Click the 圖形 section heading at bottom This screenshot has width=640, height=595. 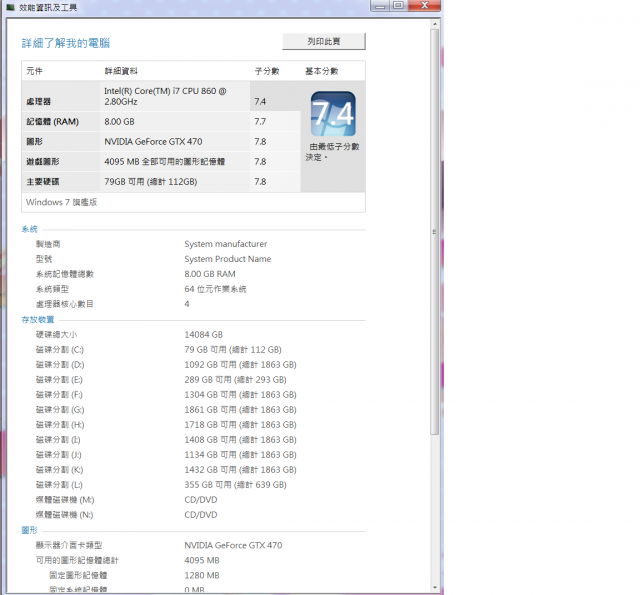[x=29, y=530]
